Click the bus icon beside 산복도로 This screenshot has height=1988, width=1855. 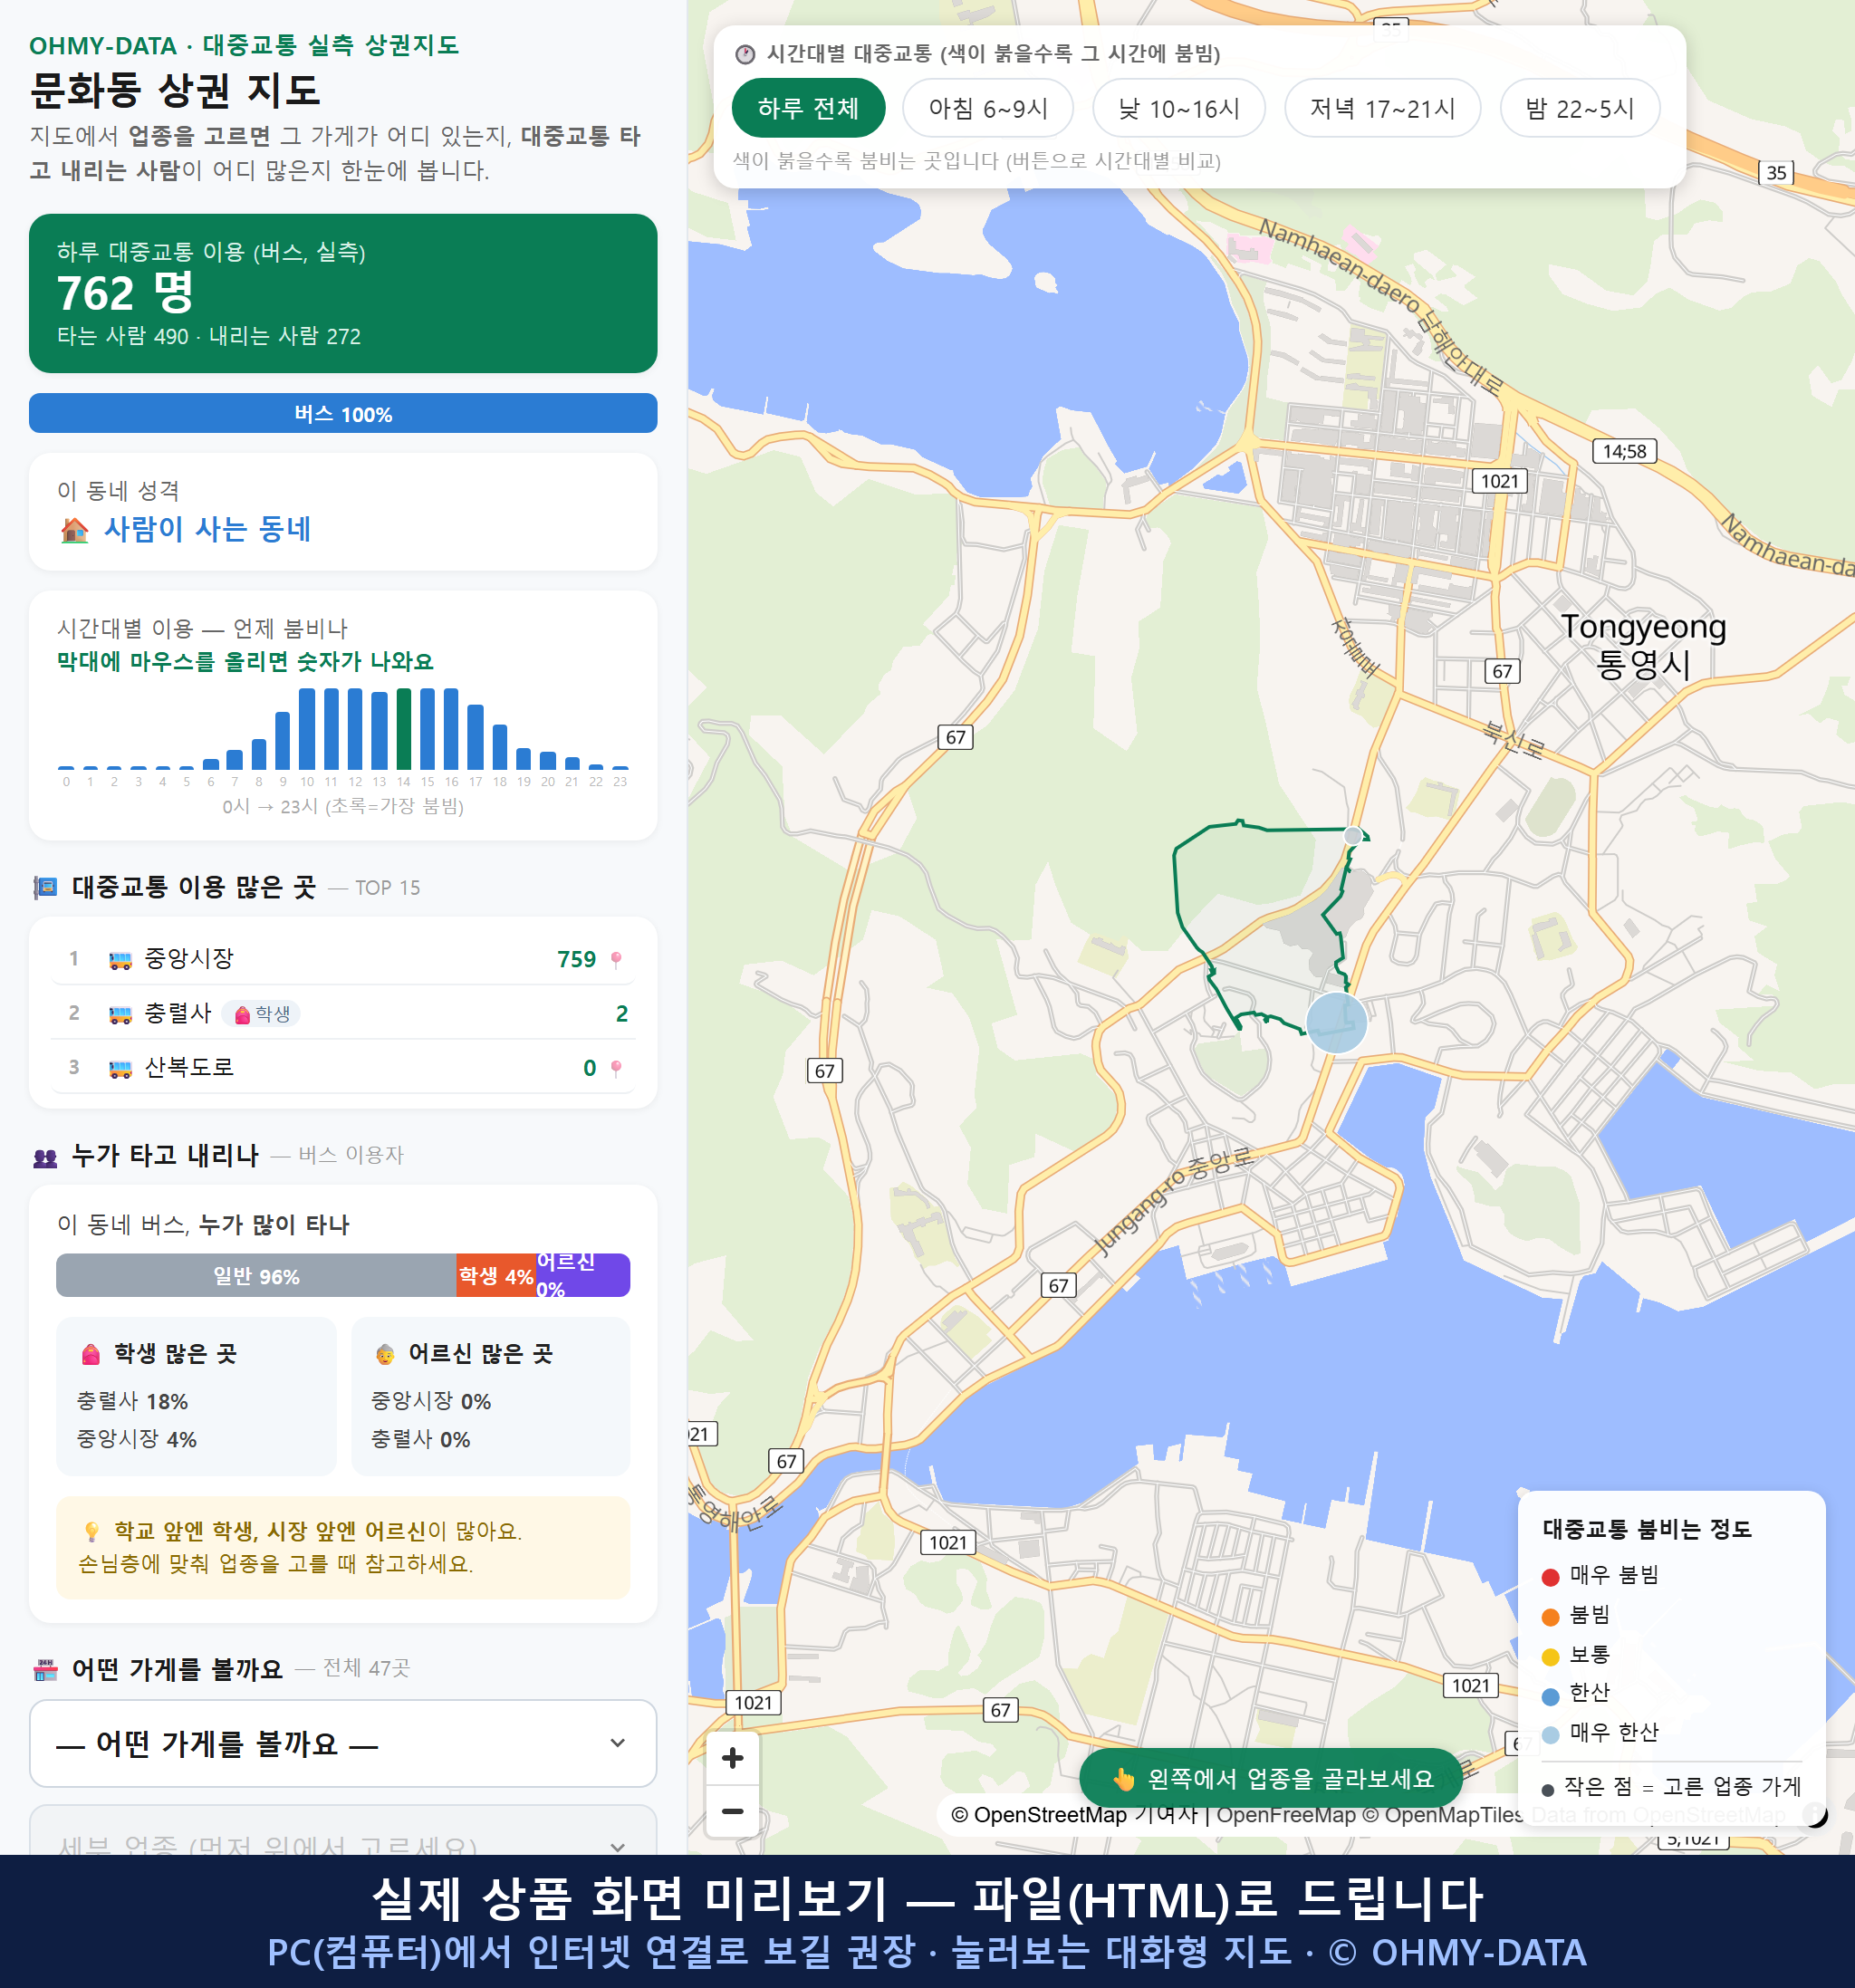[x=120, y=1068]
